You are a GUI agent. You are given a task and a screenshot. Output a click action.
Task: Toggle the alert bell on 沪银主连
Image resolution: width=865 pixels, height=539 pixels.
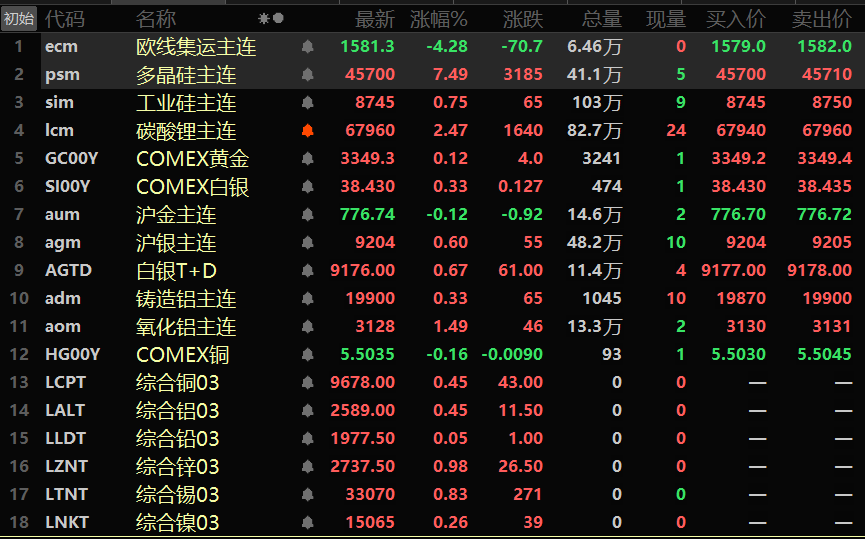(307, 243)
